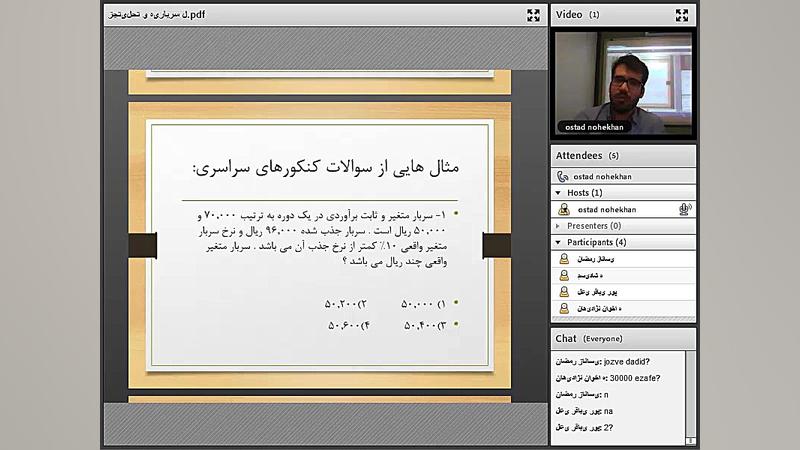
Task: Select the first participant row in list
Action: point(623,259)
